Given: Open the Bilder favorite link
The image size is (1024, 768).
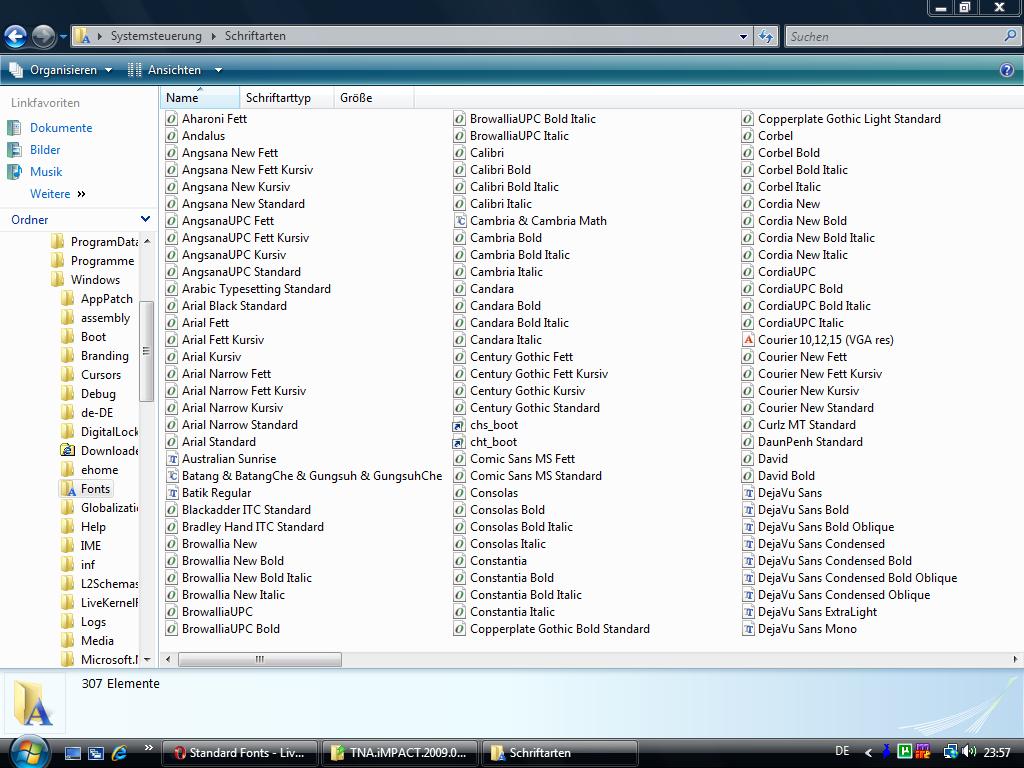Looking at the screenshot, I should pyautogui.click(x=45, y=150).
